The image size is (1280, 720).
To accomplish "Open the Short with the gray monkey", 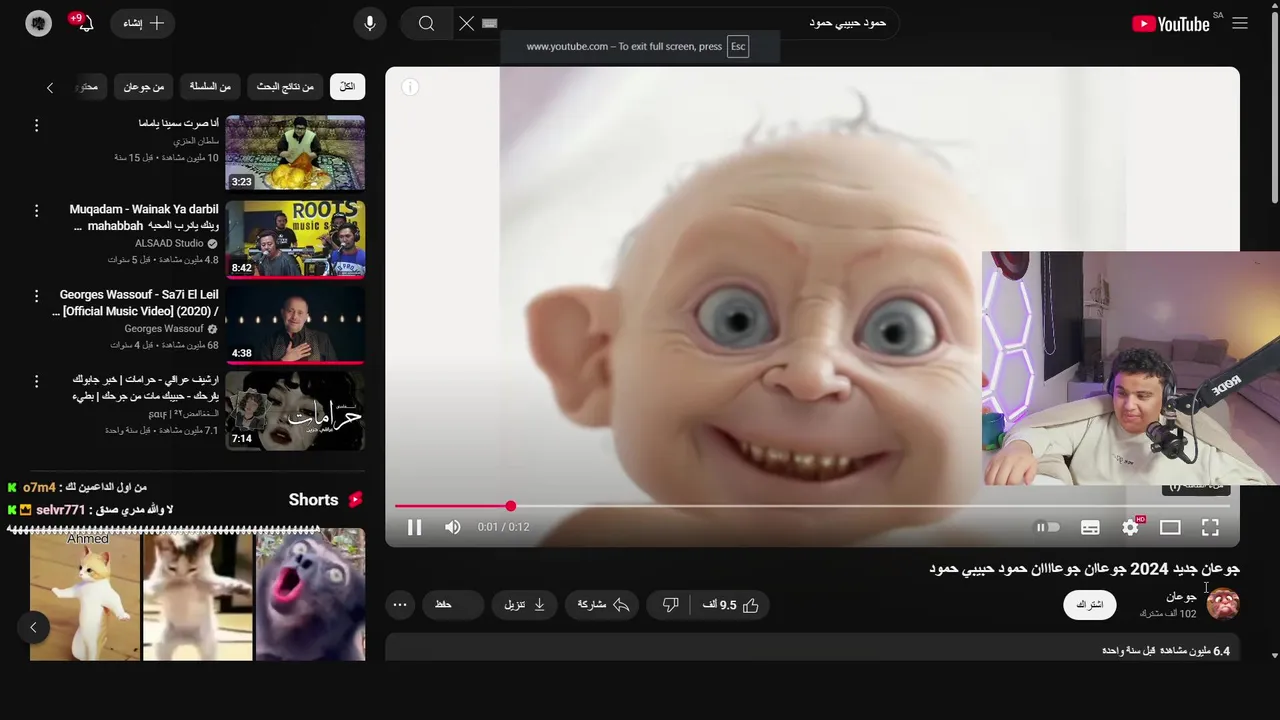I will [310, 594].
